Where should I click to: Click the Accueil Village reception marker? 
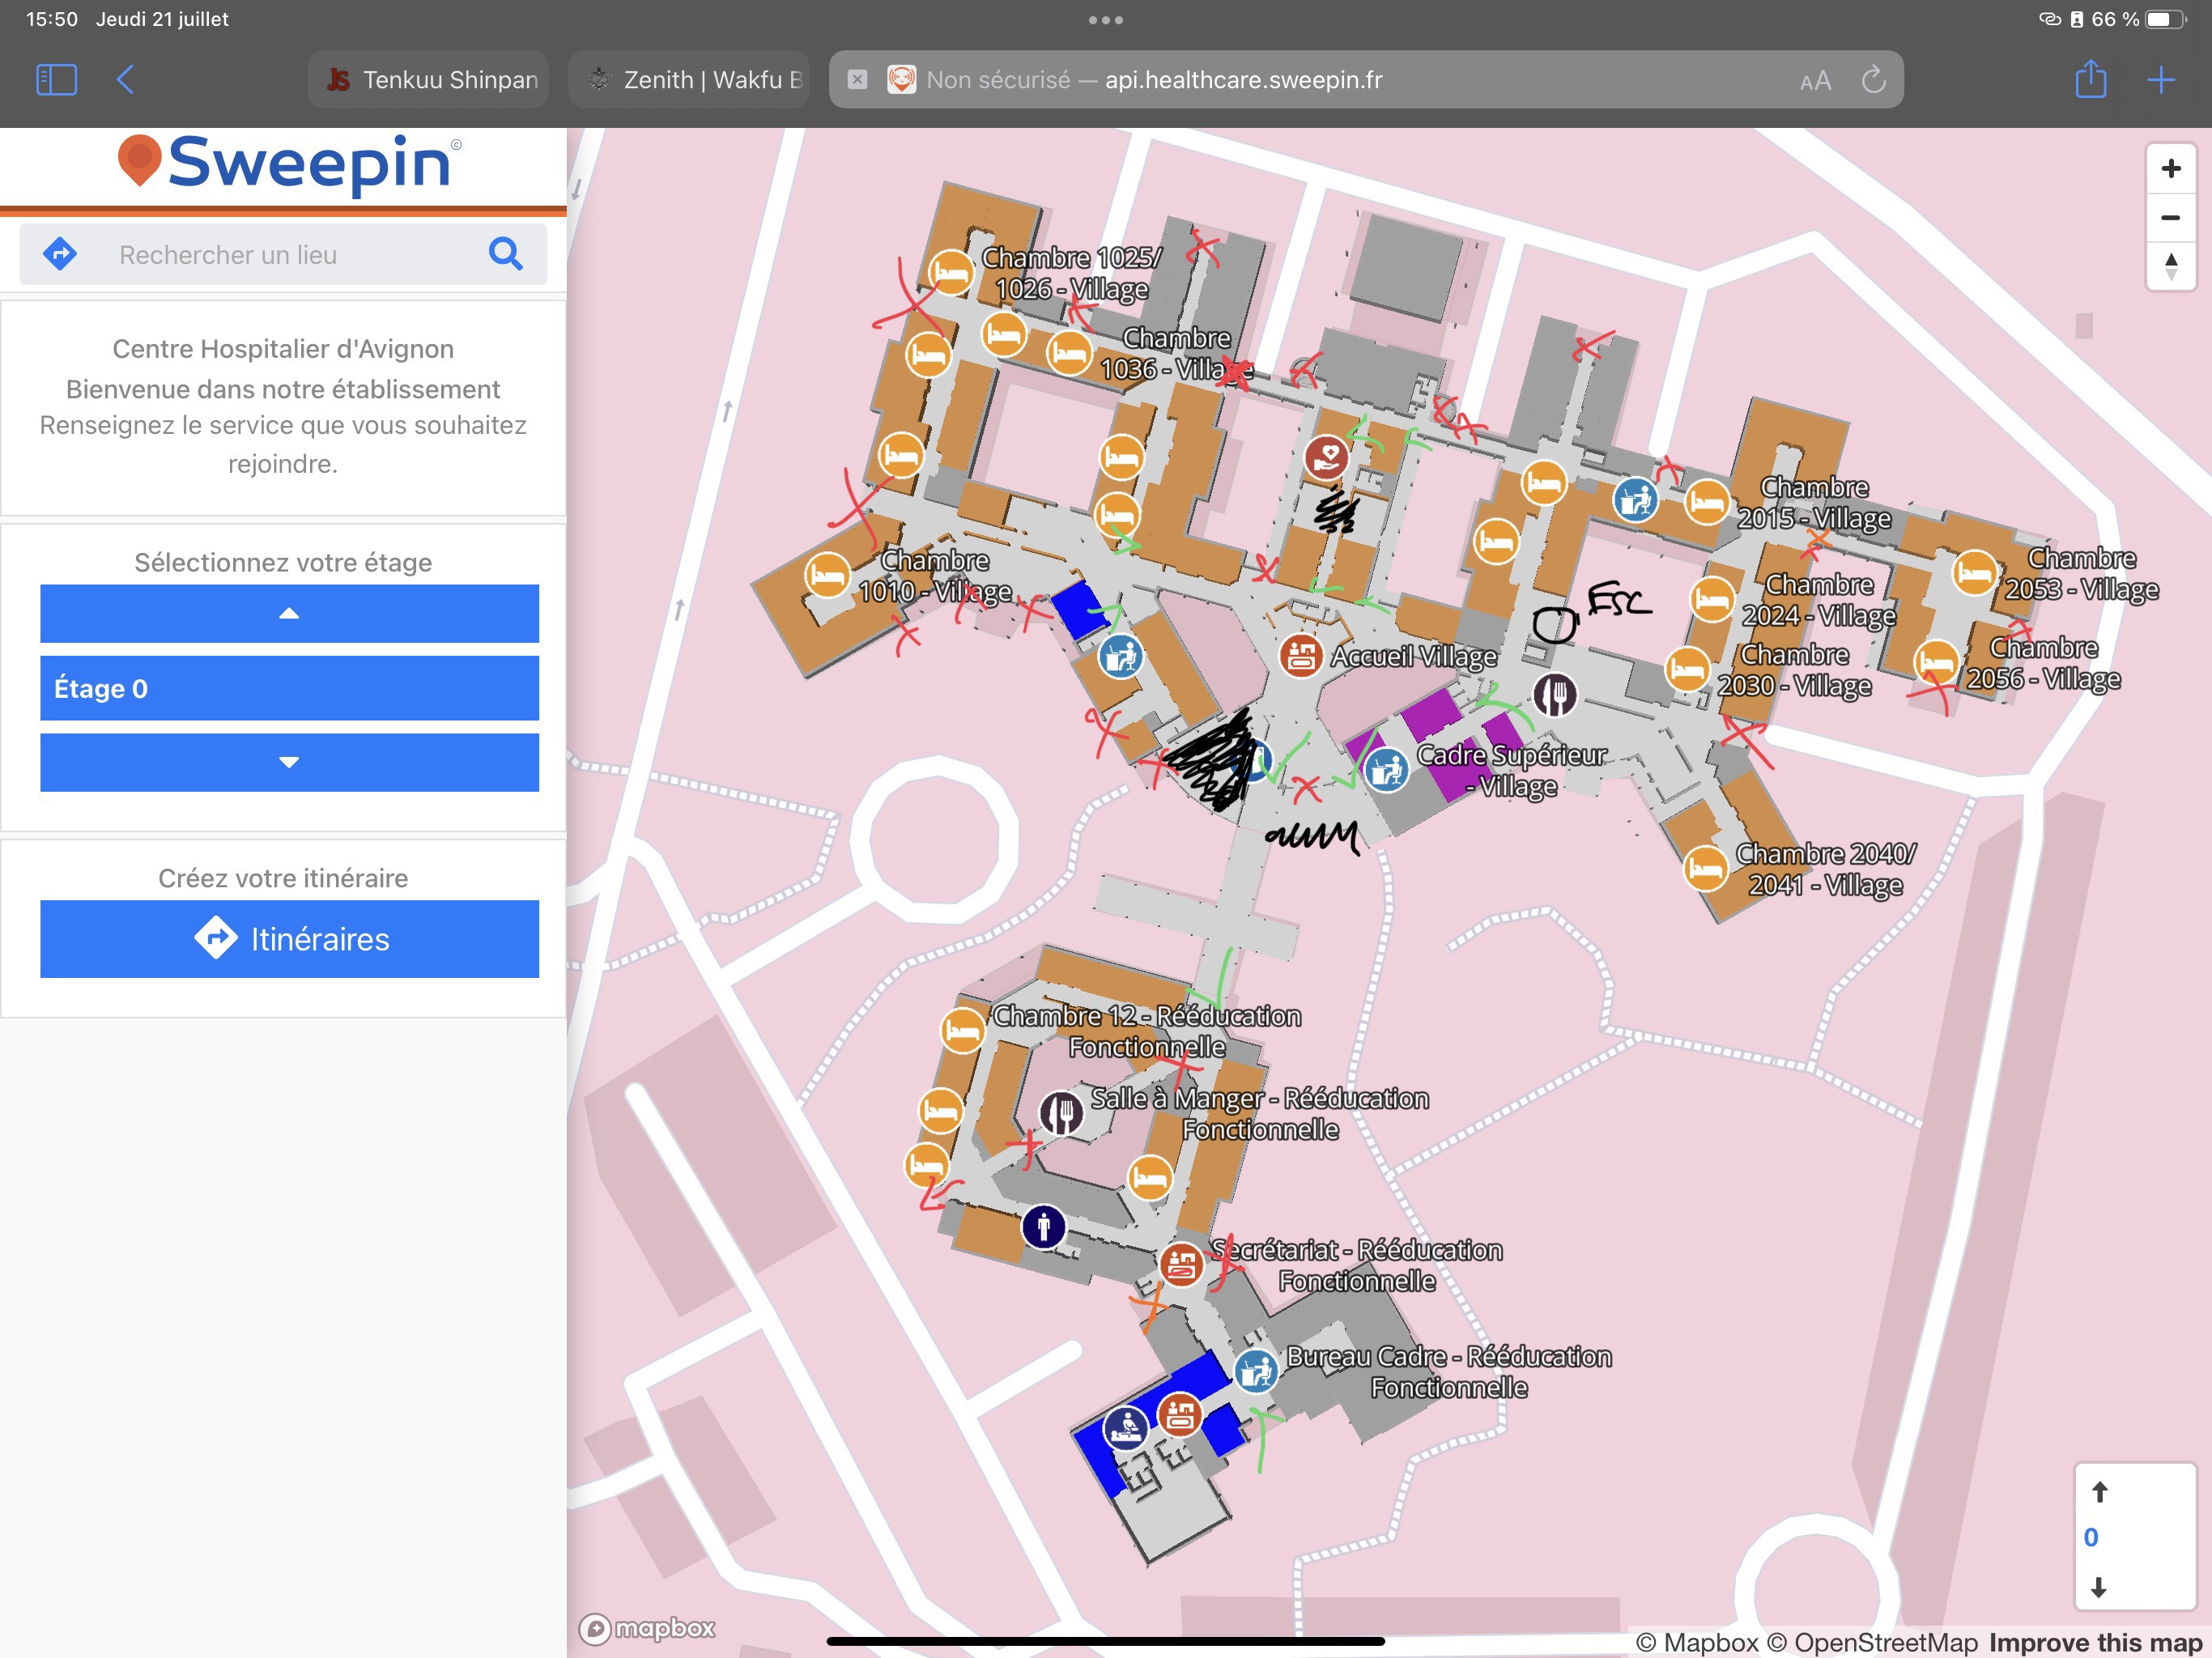click(x=1300, y=656)
